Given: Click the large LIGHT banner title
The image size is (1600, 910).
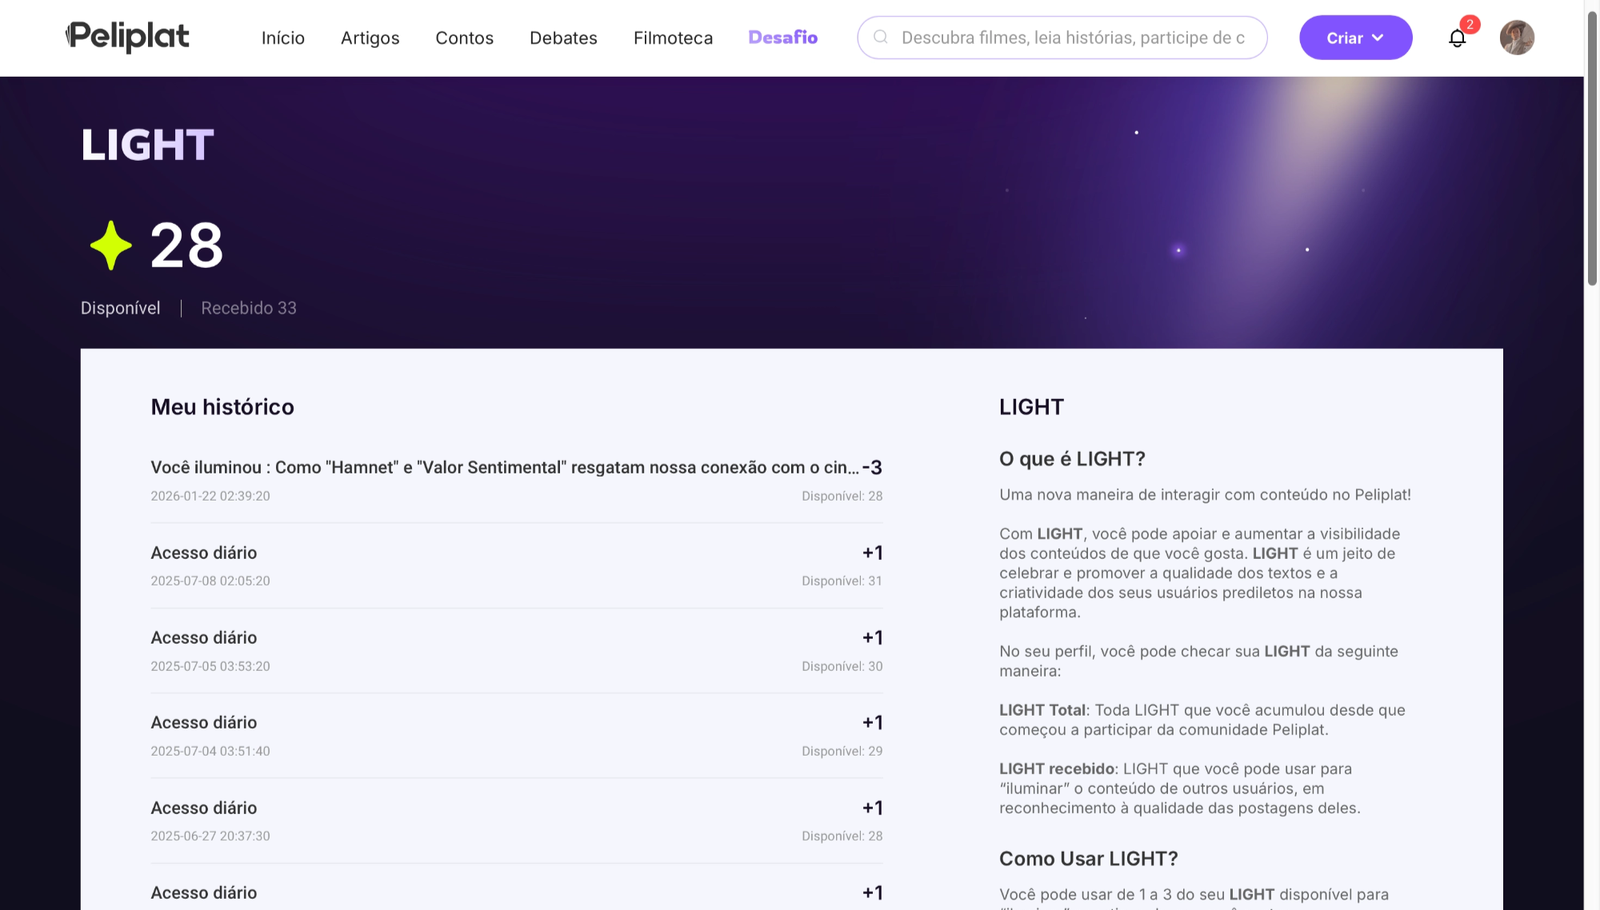Looking at the screenshot, I should tap(147, 145).
